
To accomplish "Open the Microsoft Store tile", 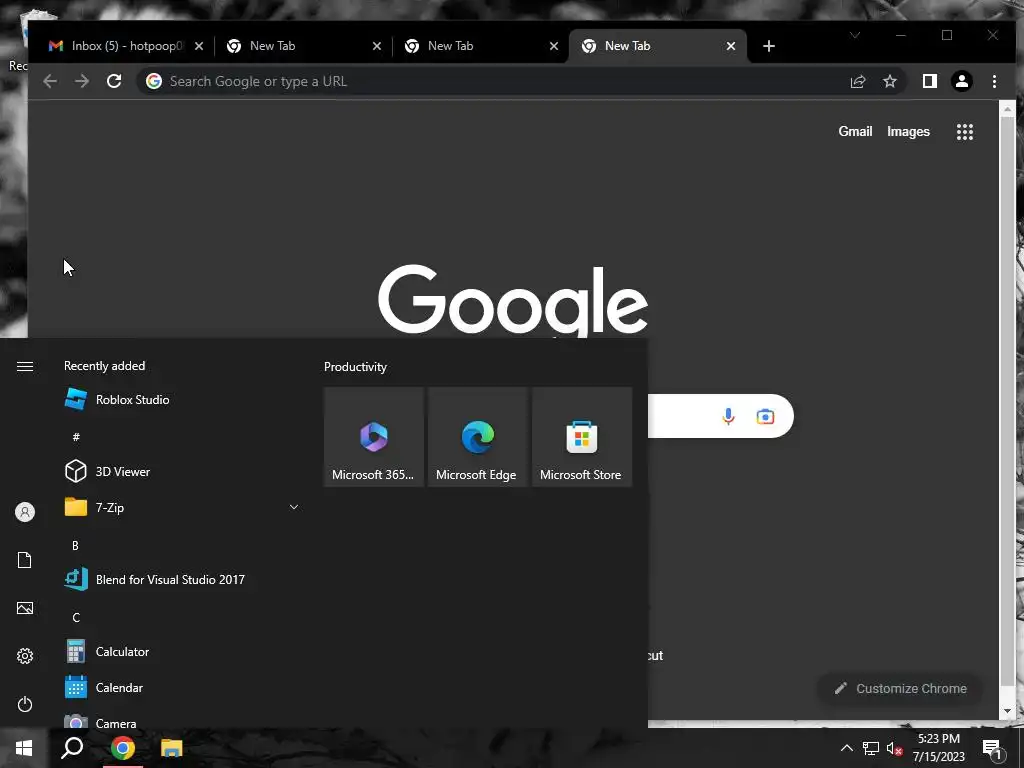I will pos(582,437).
